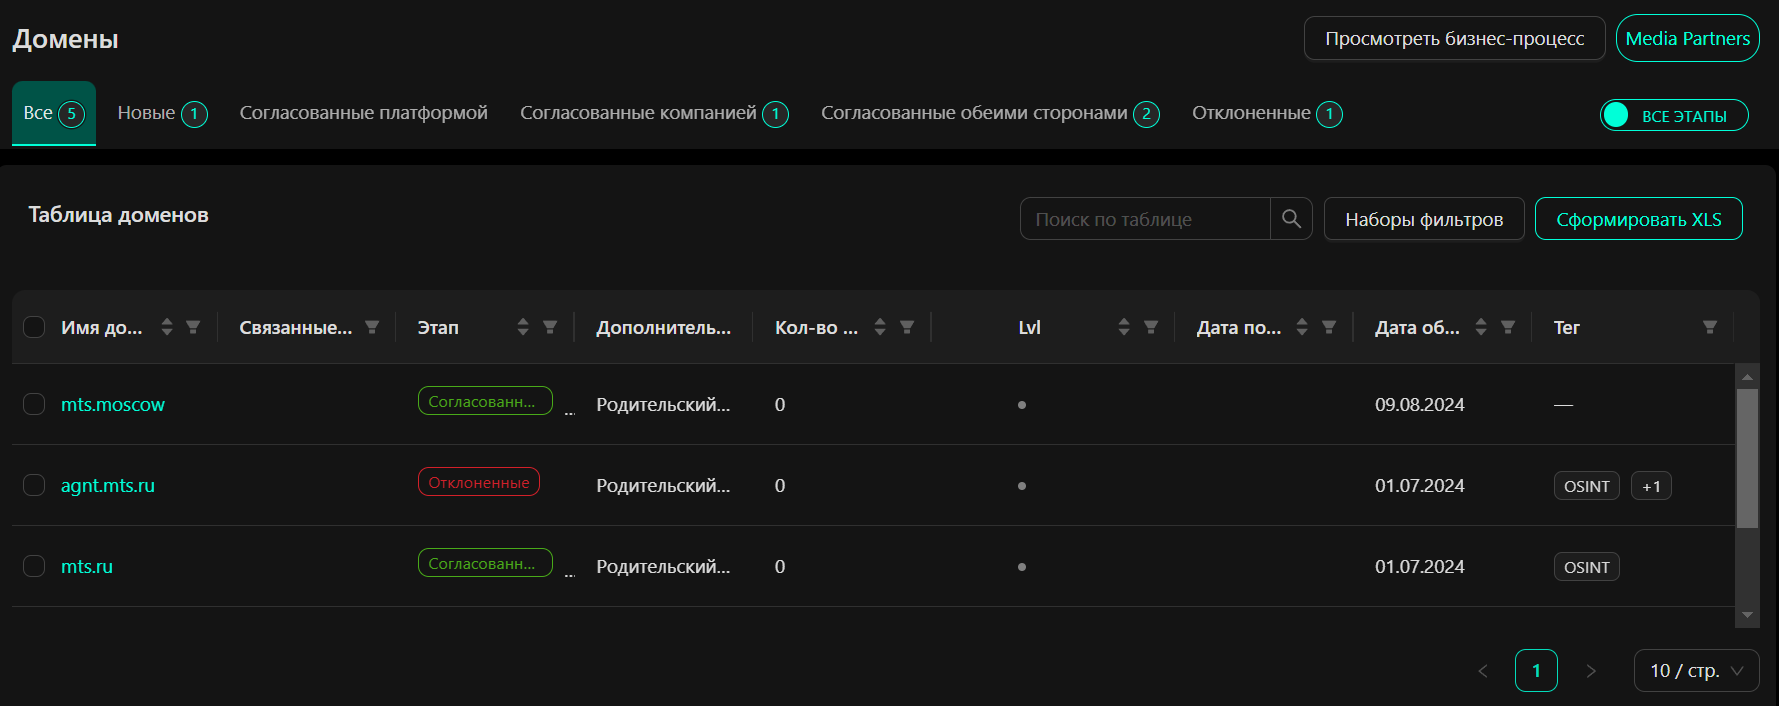Sort table by Этап column
The width and height of the screenshot is (1779, 706).
click(x=522, y=327)
